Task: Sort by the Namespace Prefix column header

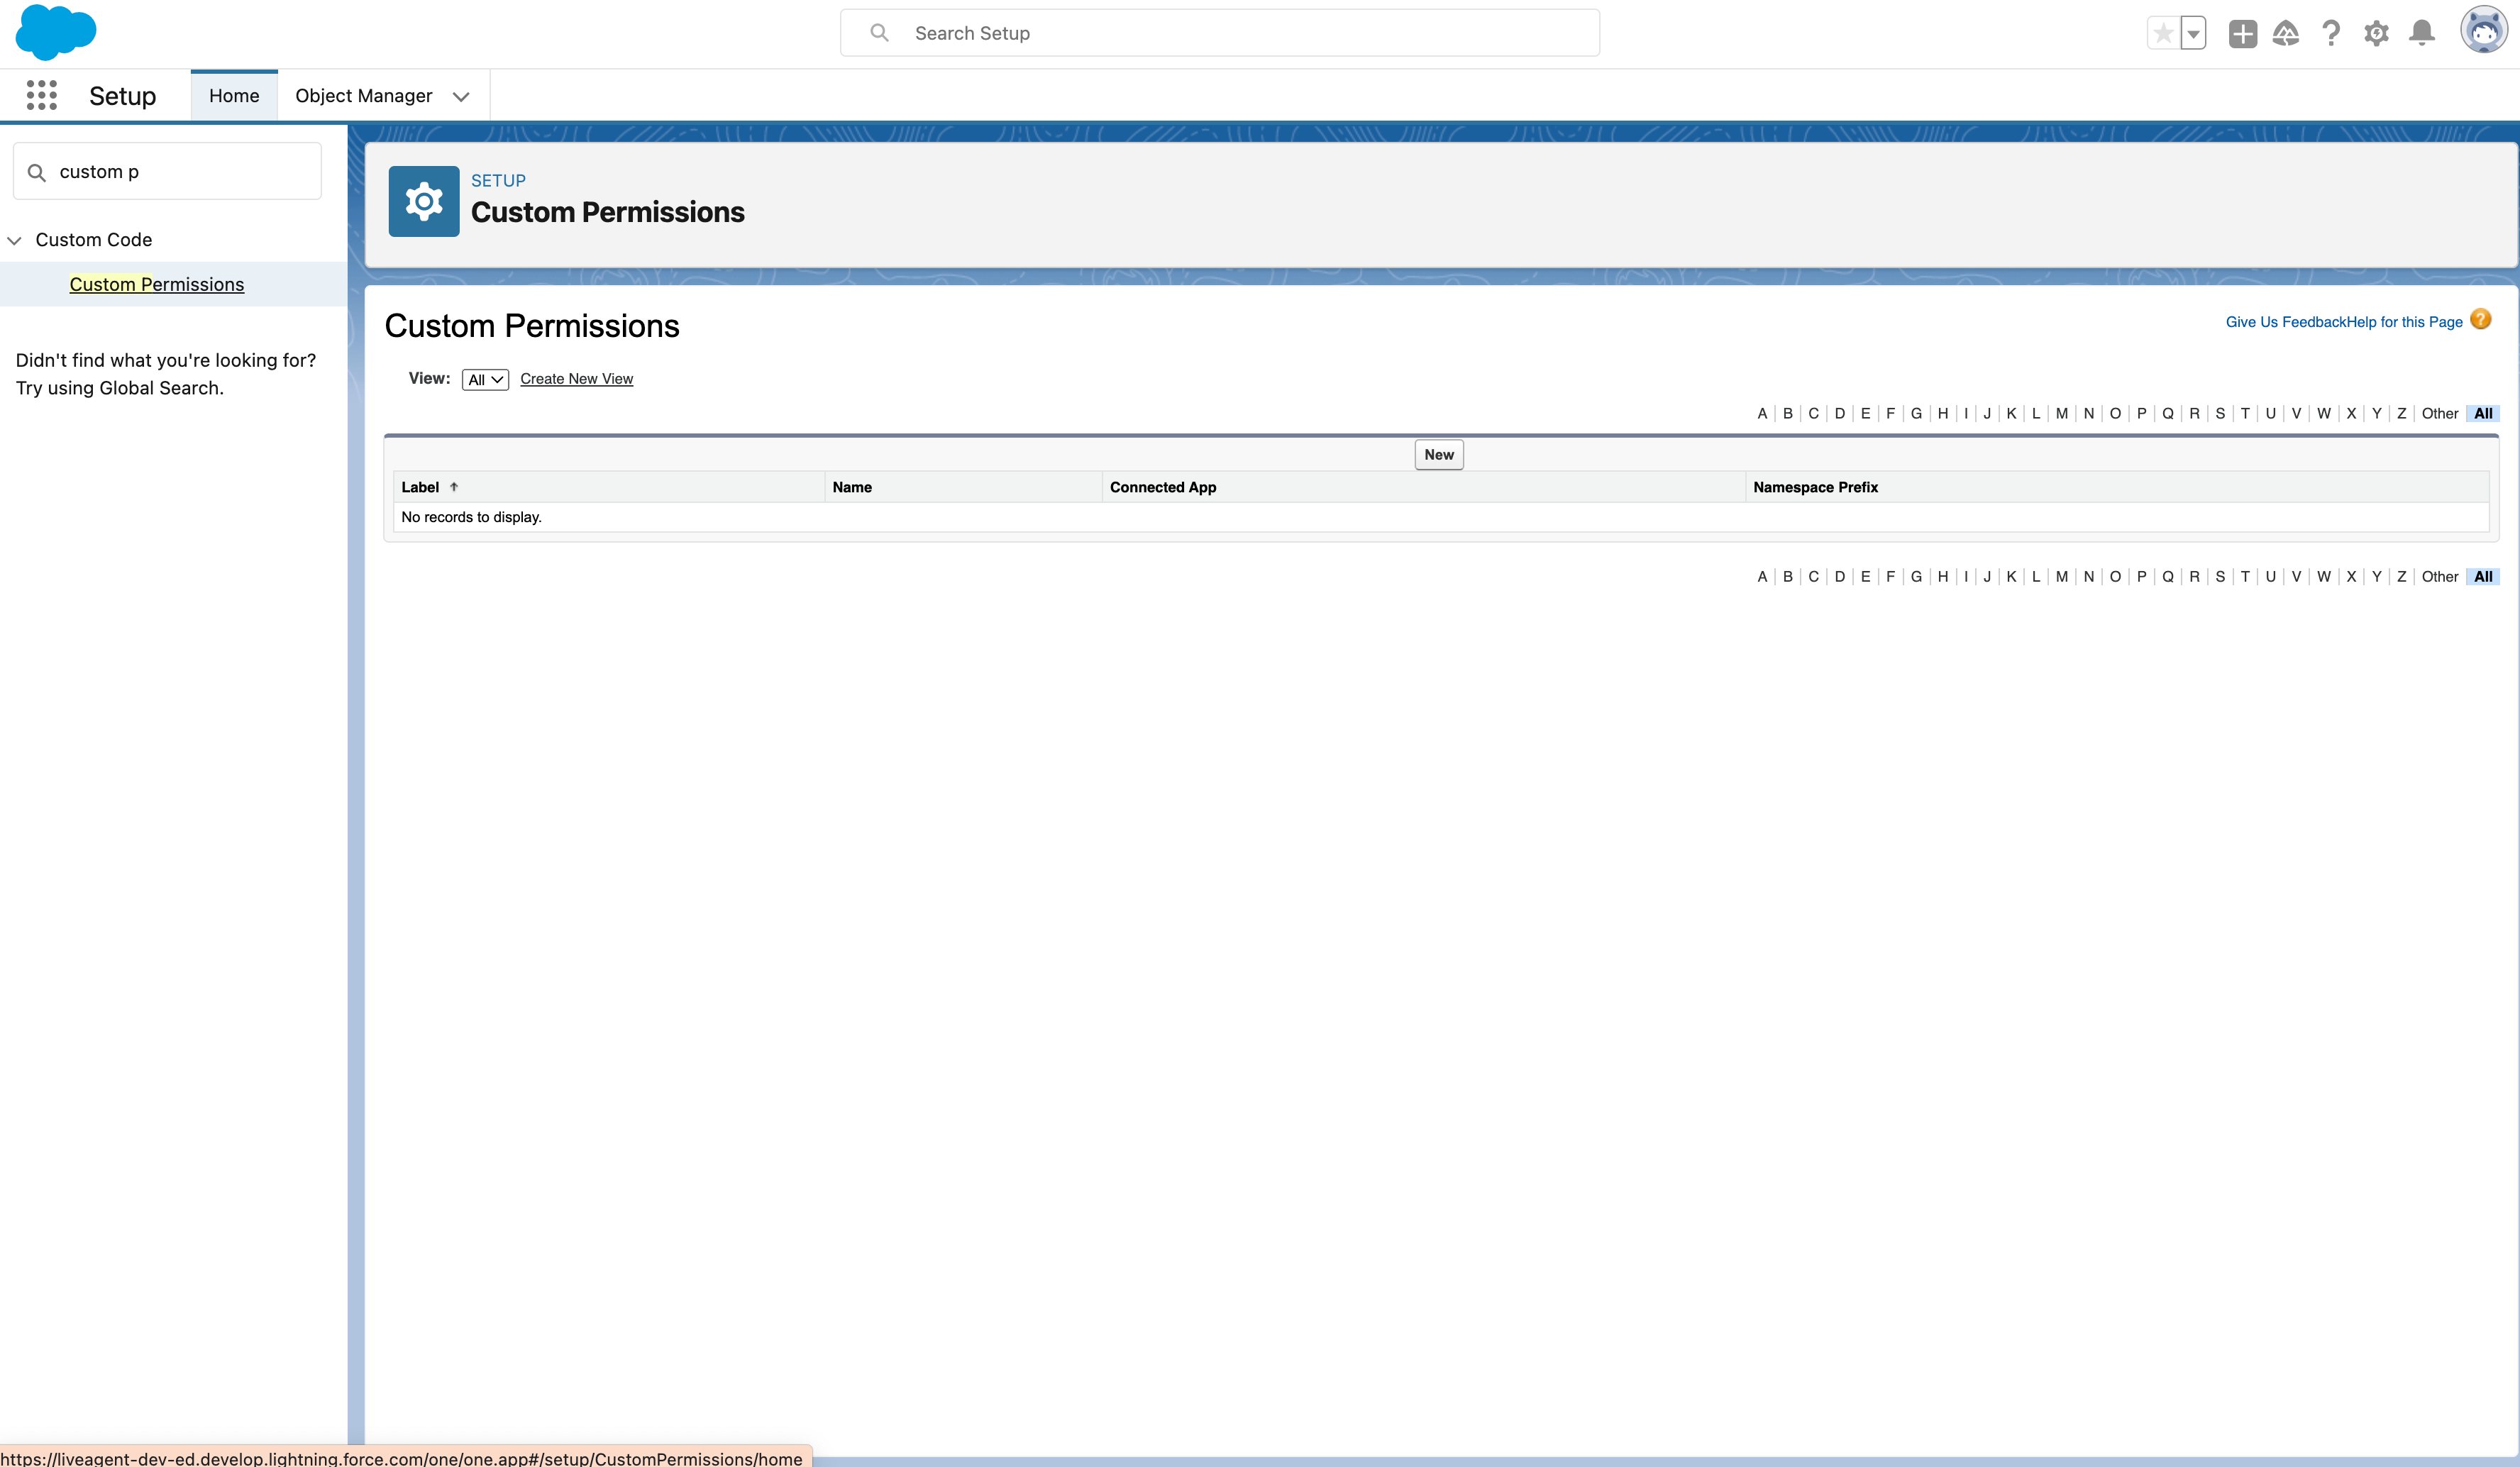Action: [1815, 487]
